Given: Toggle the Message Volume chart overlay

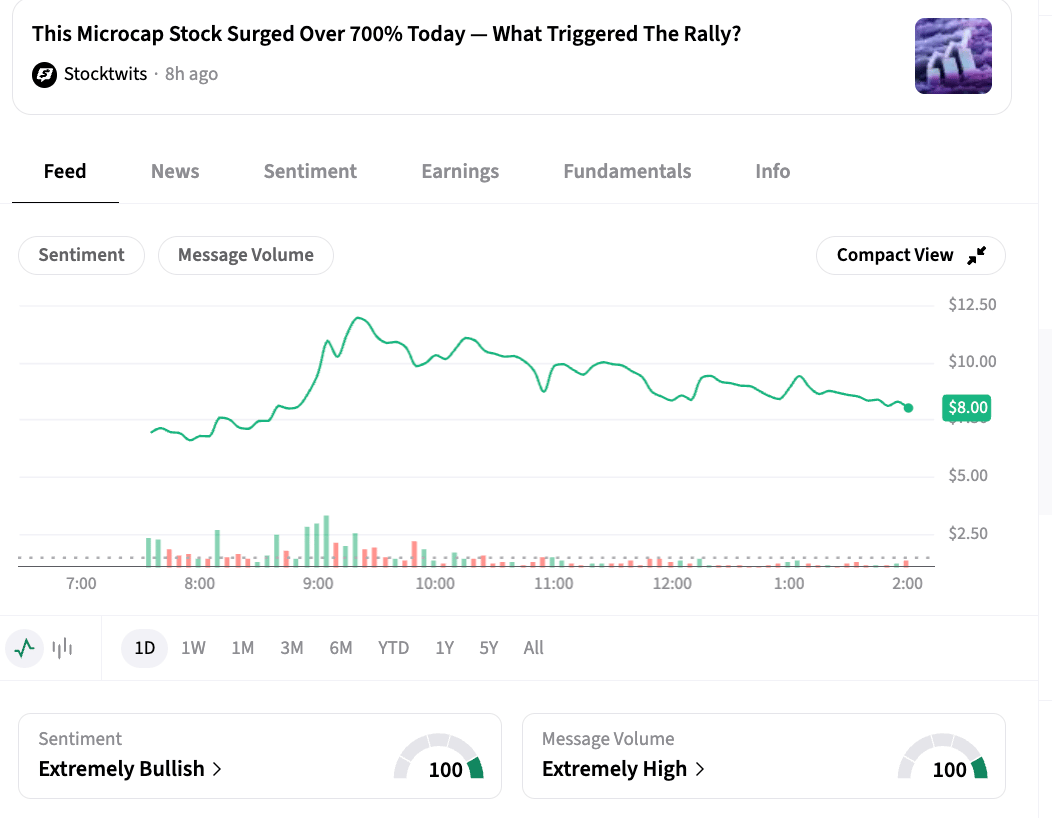Looking at the screenshot, I should 245,255.
